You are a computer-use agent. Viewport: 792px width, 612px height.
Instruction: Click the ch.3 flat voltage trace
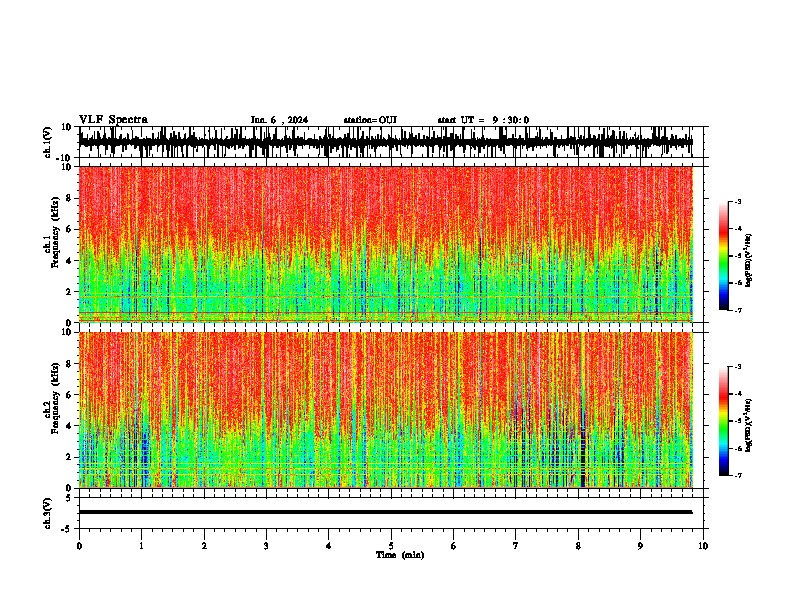click(386, 512)
